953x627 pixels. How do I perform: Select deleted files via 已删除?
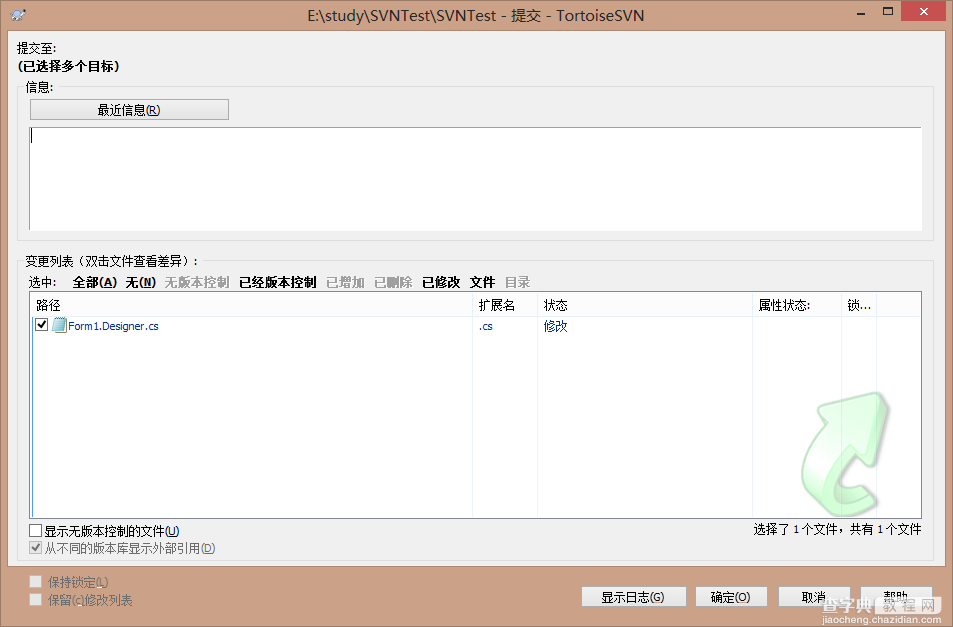coord(393,283)
